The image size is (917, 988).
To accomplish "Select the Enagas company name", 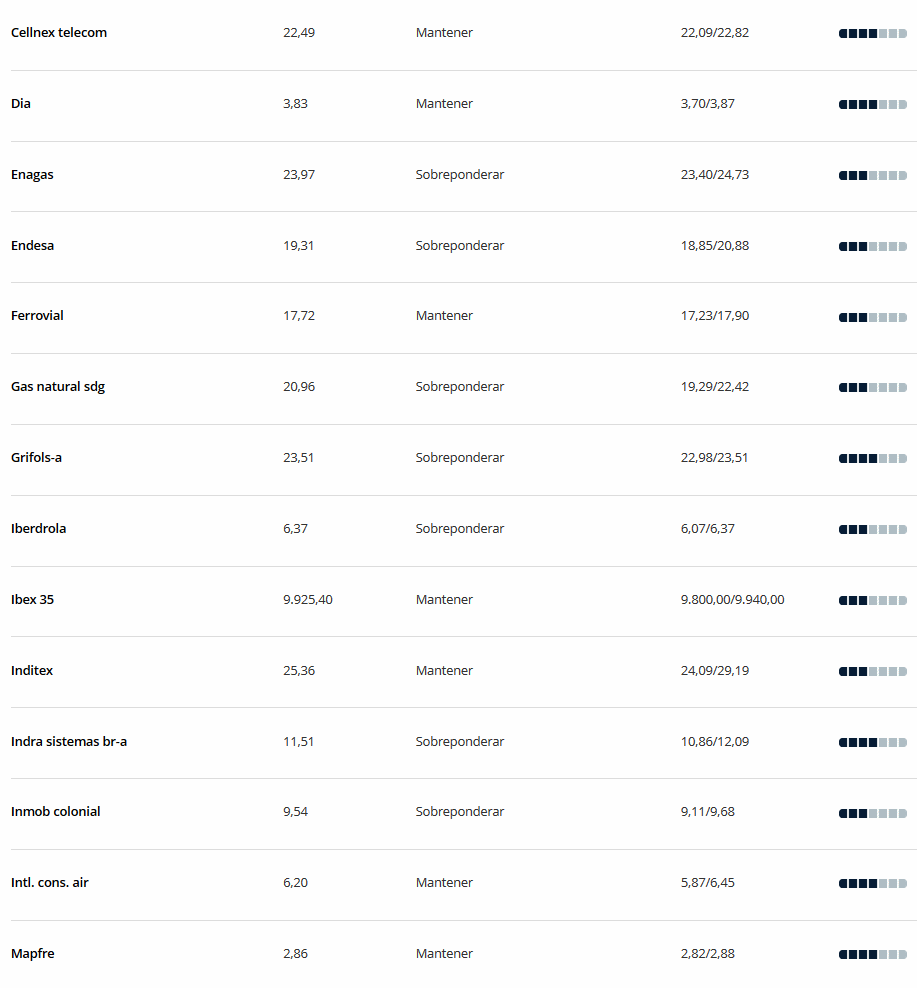I will [x=32, y=175].
